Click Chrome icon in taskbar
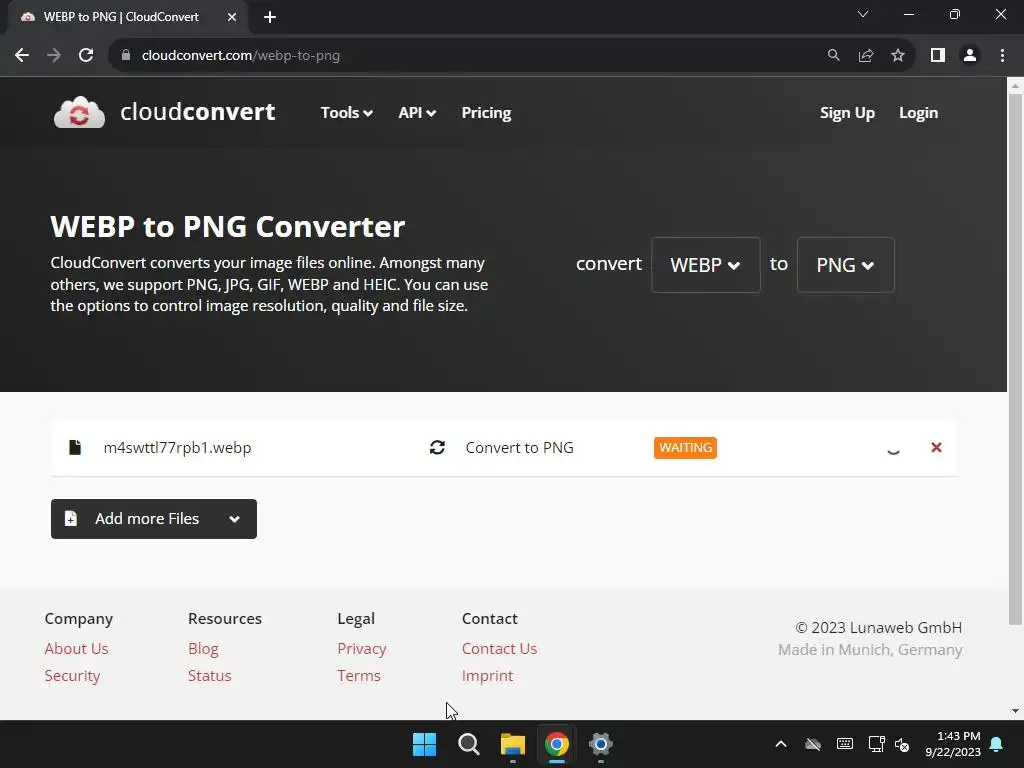 [x=556, y=744]
